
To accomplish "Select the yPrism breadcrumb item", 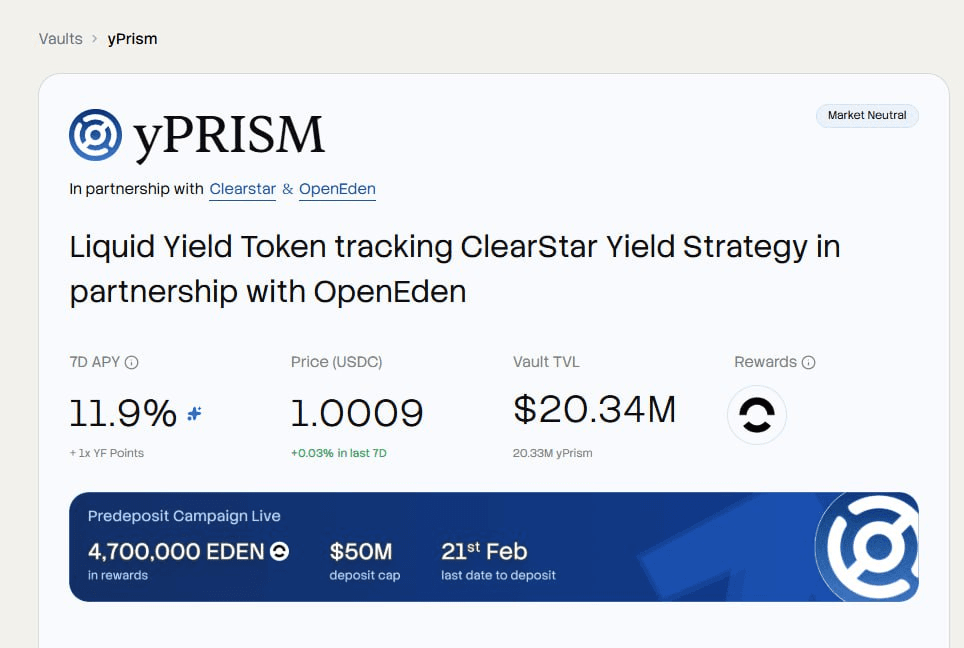I will pyautogui.click(x=132, y=39).
